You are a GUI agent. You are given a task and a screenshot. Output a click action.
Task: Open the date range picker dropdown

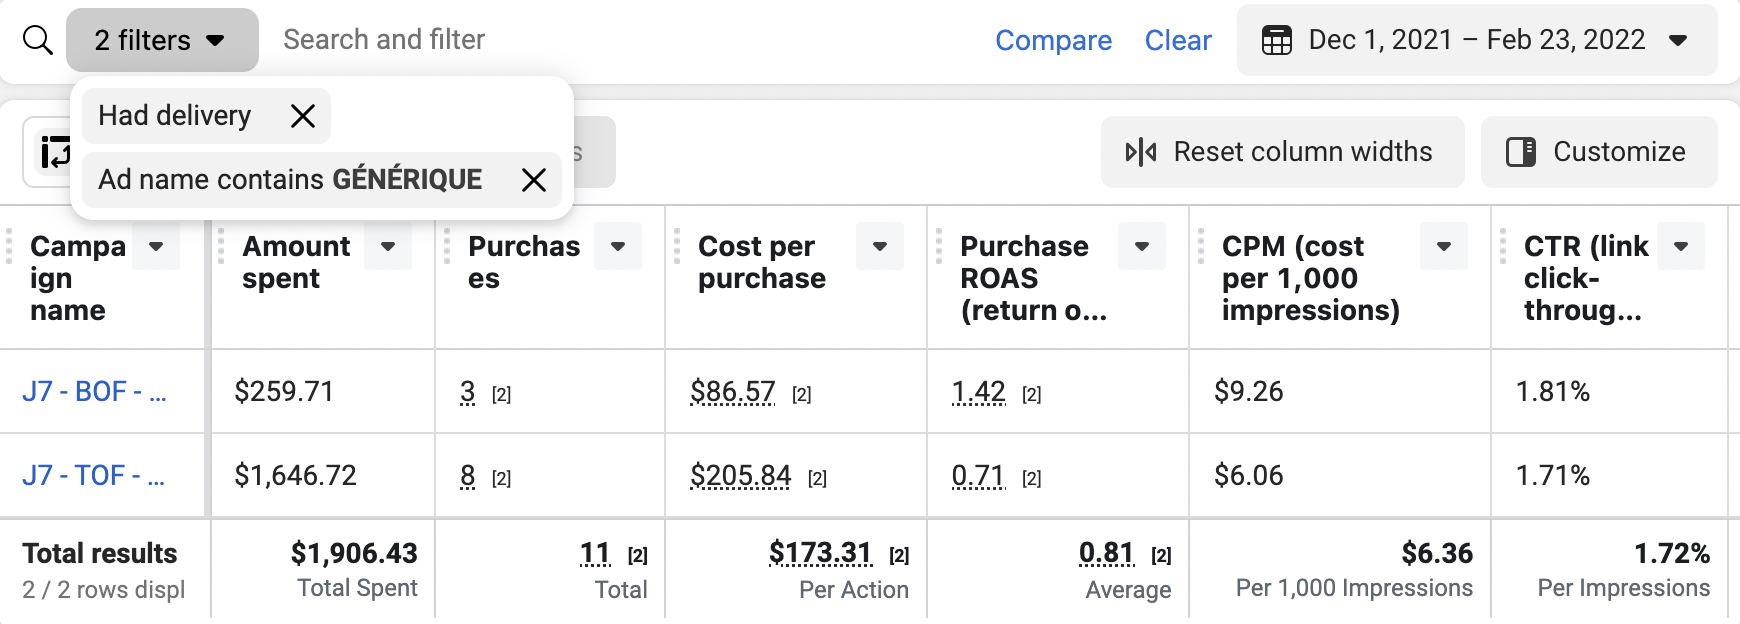tap(1678, 40)
